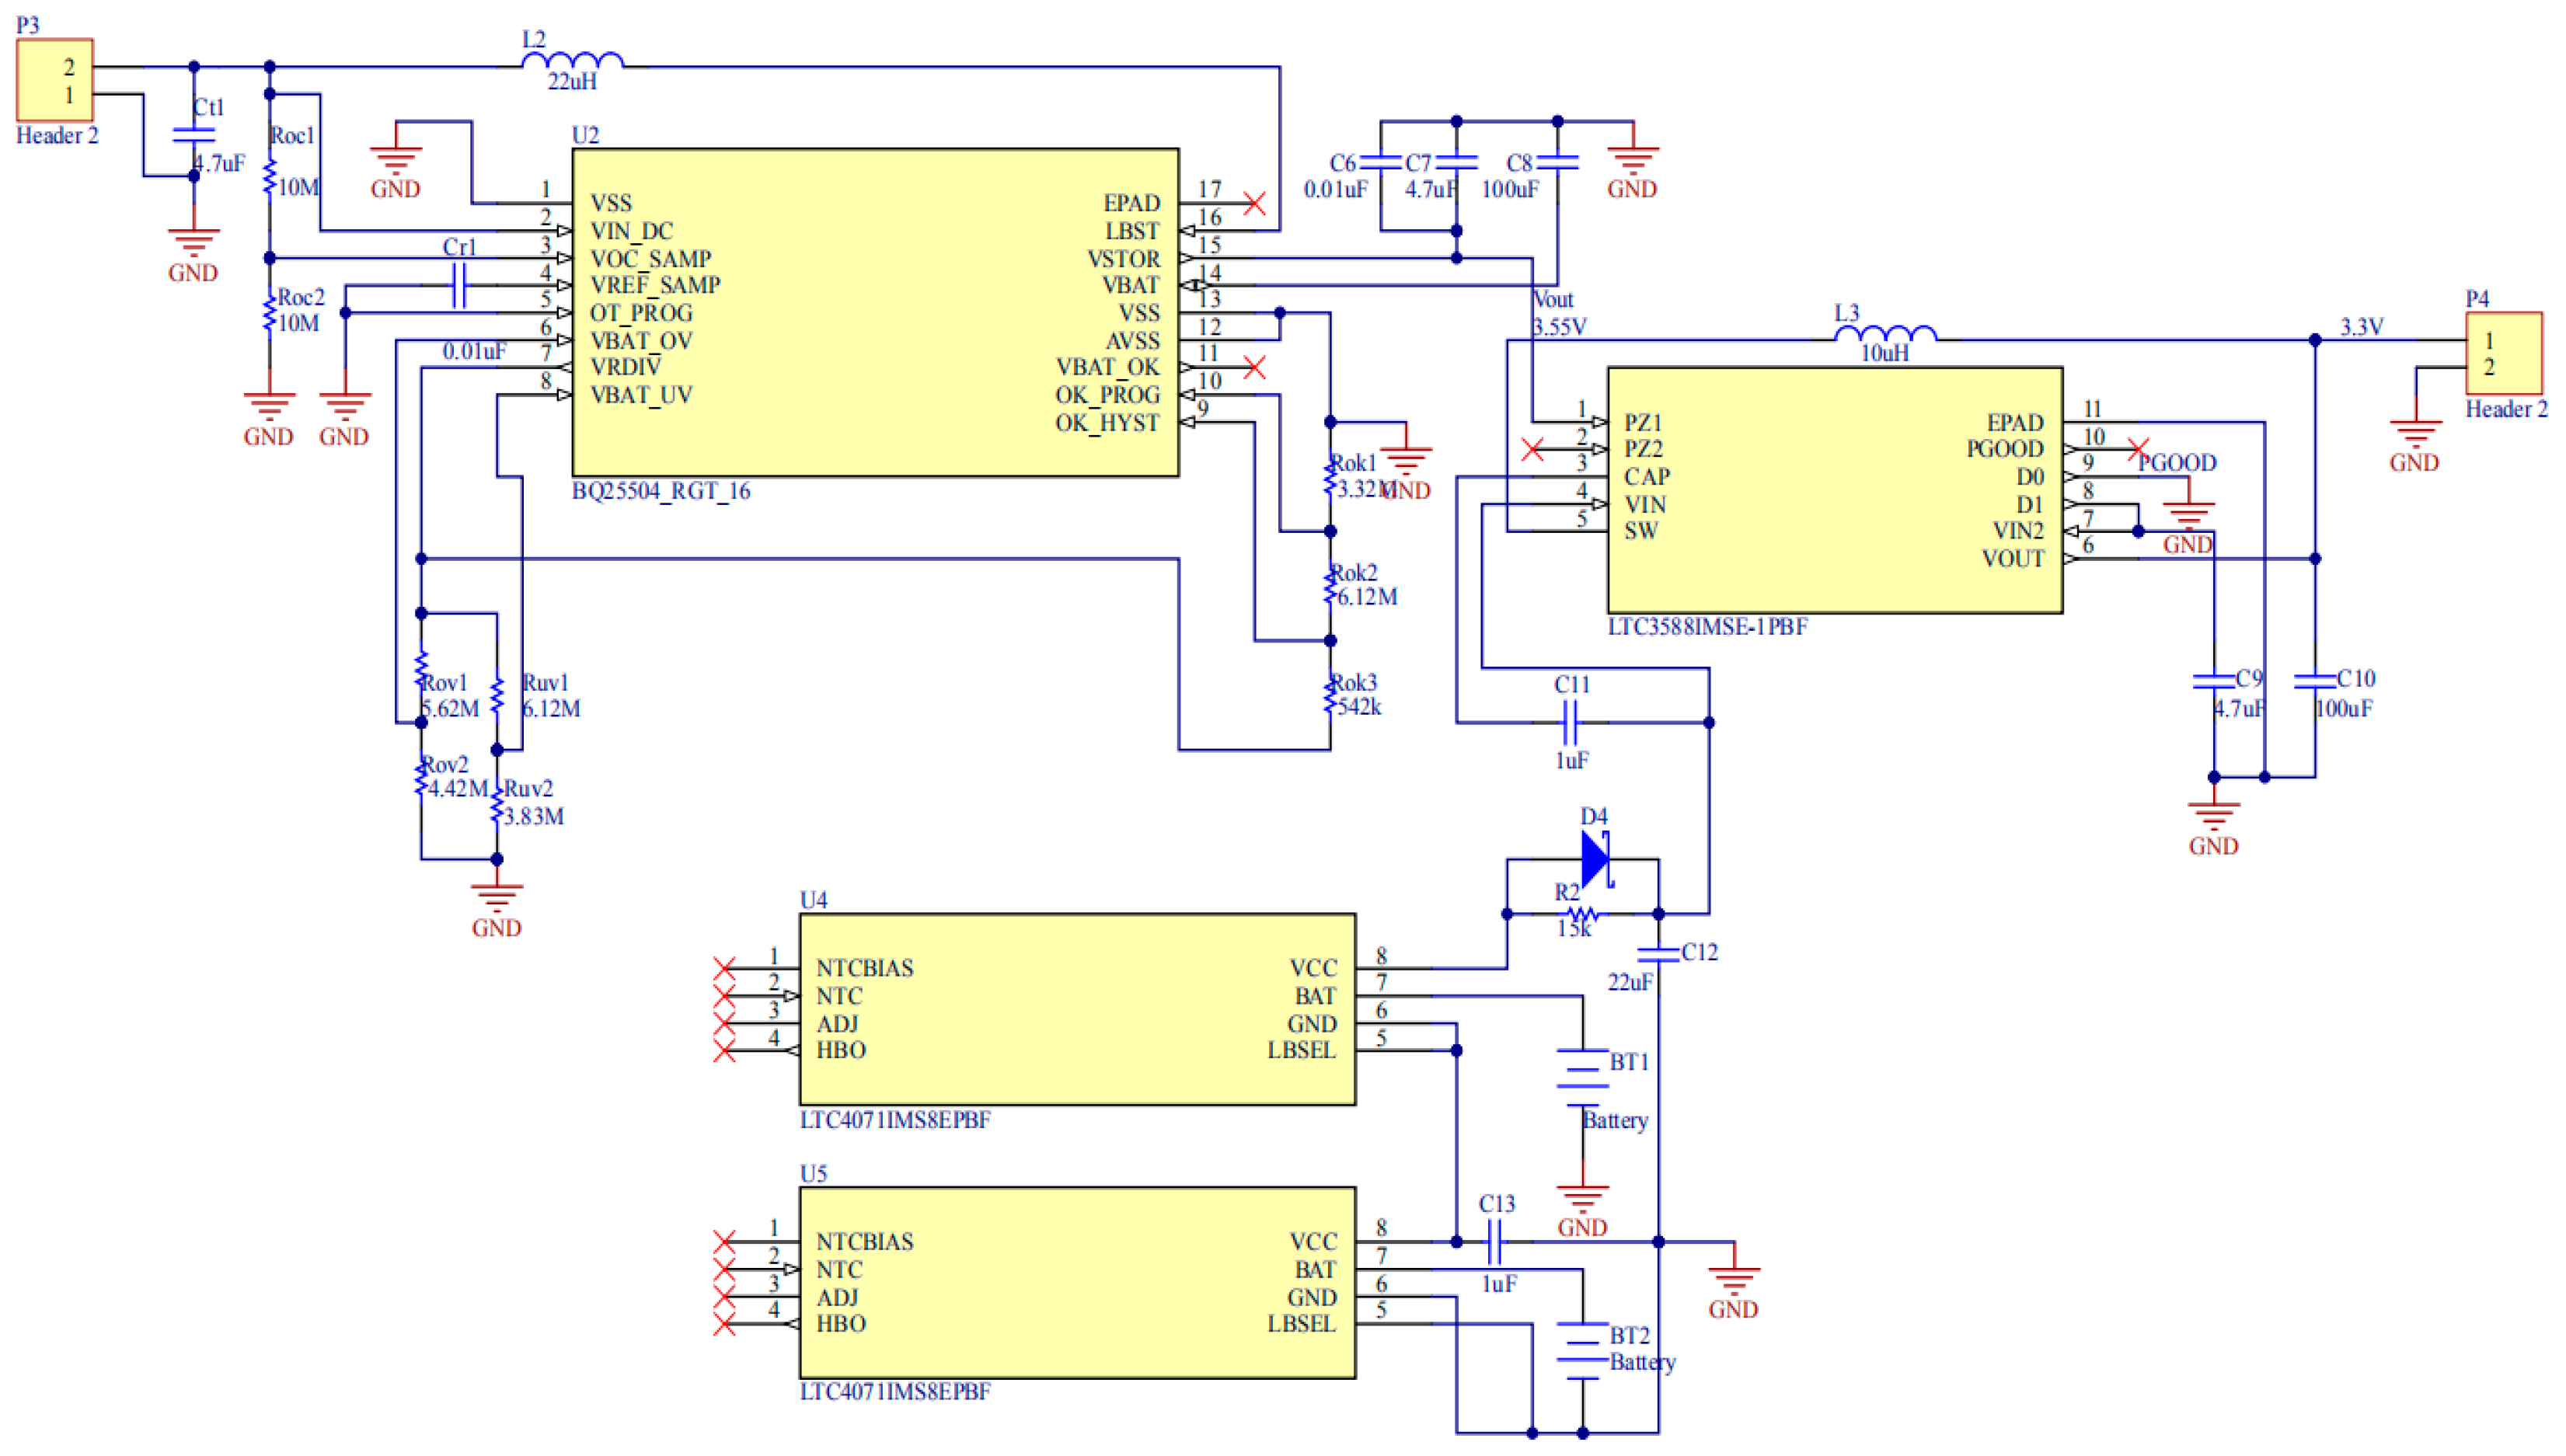Image resolution: width=2566 pixels, height=1456 pixels.
Task: Click the L3 10uH inductor symbol
Action: coord(1885,334)
